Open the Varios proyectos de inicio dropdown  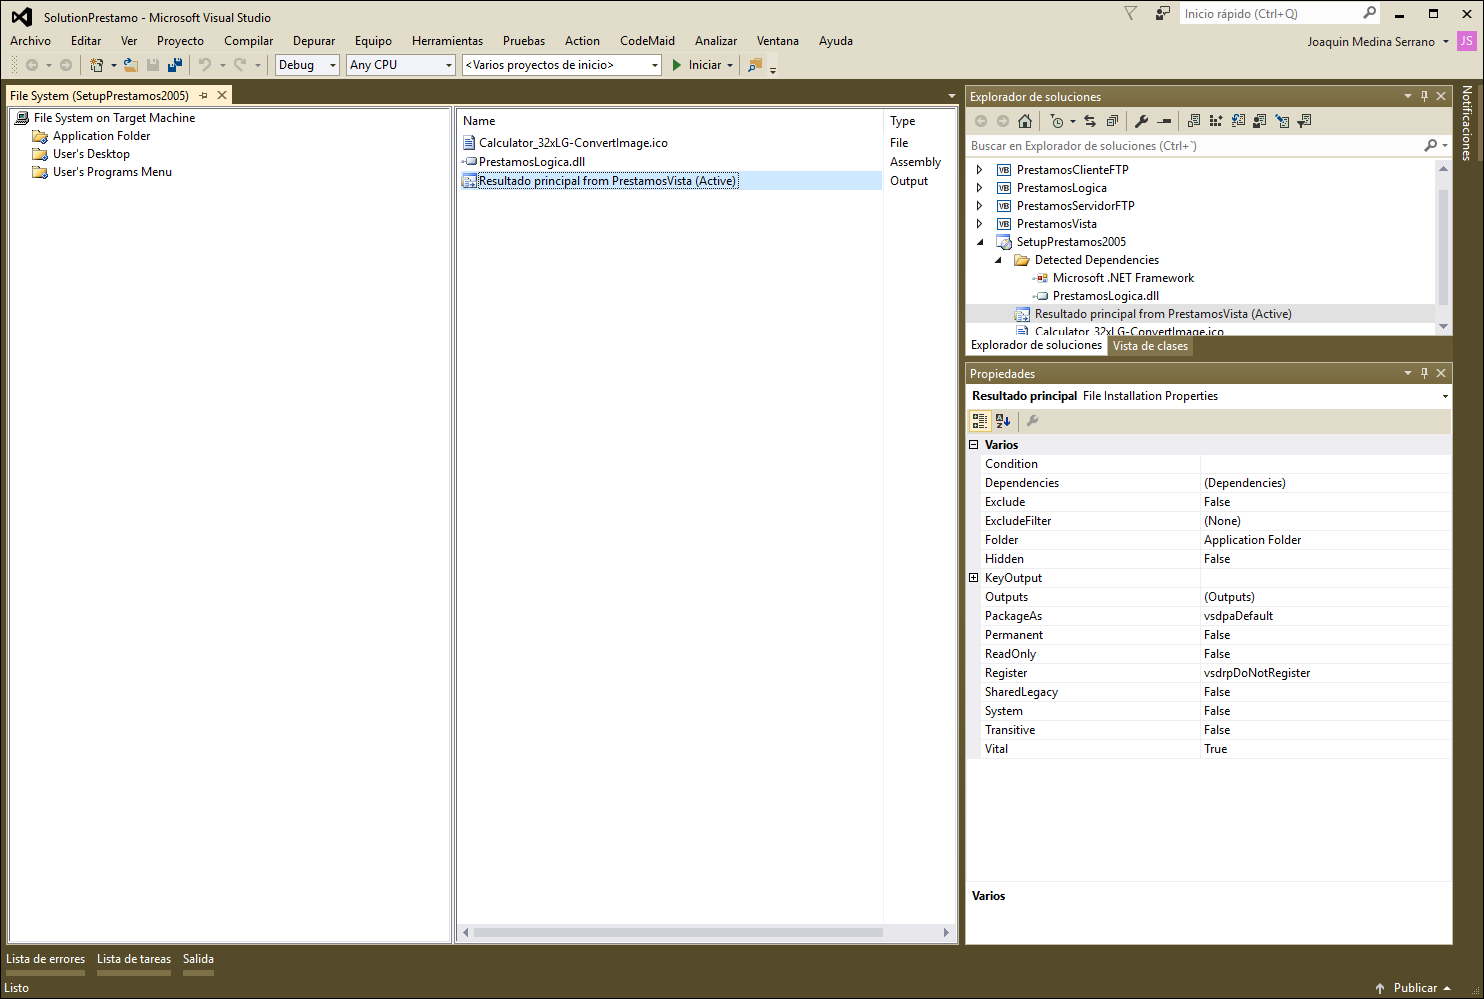coord(562,65)
